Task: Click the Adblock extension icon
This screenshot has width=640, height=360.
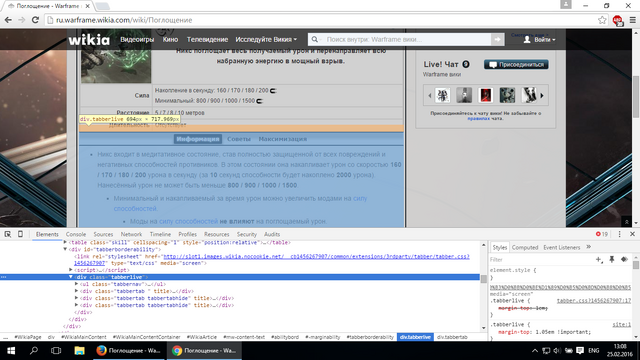Action: [x=618, y=20]
